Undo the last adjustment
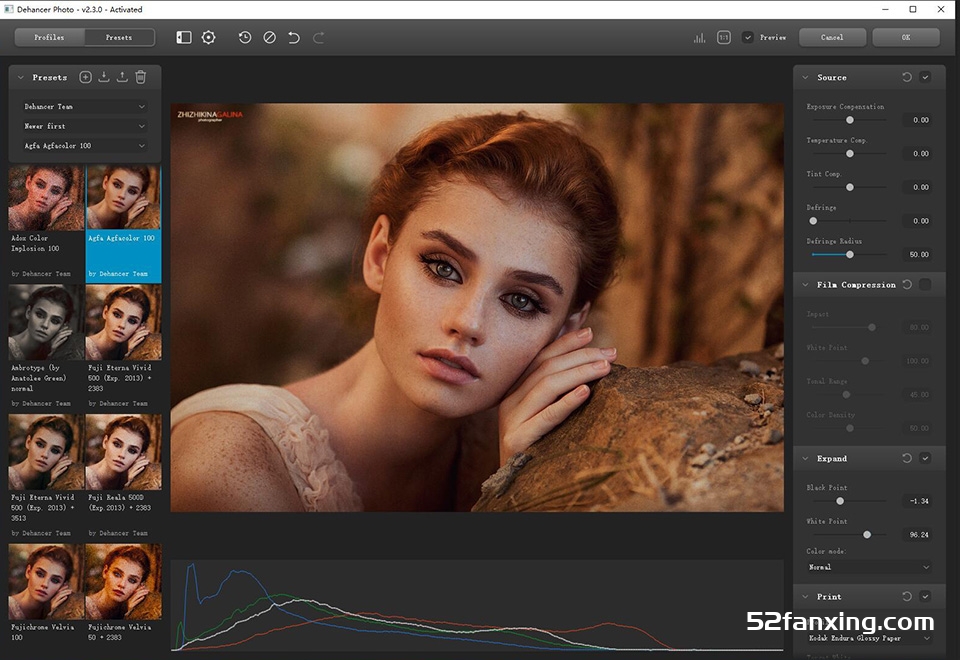This screenshot has width=960, height=660. click(294, 37)
